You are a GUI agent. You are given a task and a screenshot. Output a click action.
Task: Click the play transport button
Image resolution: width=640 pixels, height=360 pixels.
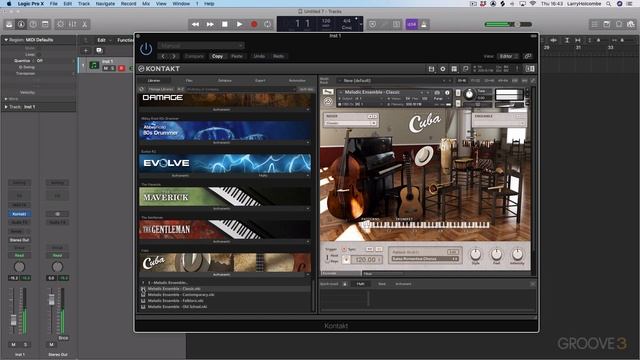click(x=240, y=24)
